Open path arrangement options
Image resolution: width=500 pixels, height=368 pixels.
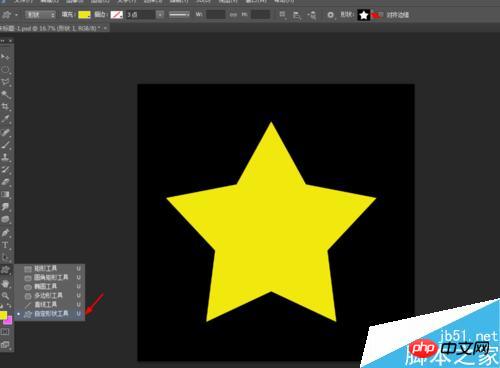312,15
